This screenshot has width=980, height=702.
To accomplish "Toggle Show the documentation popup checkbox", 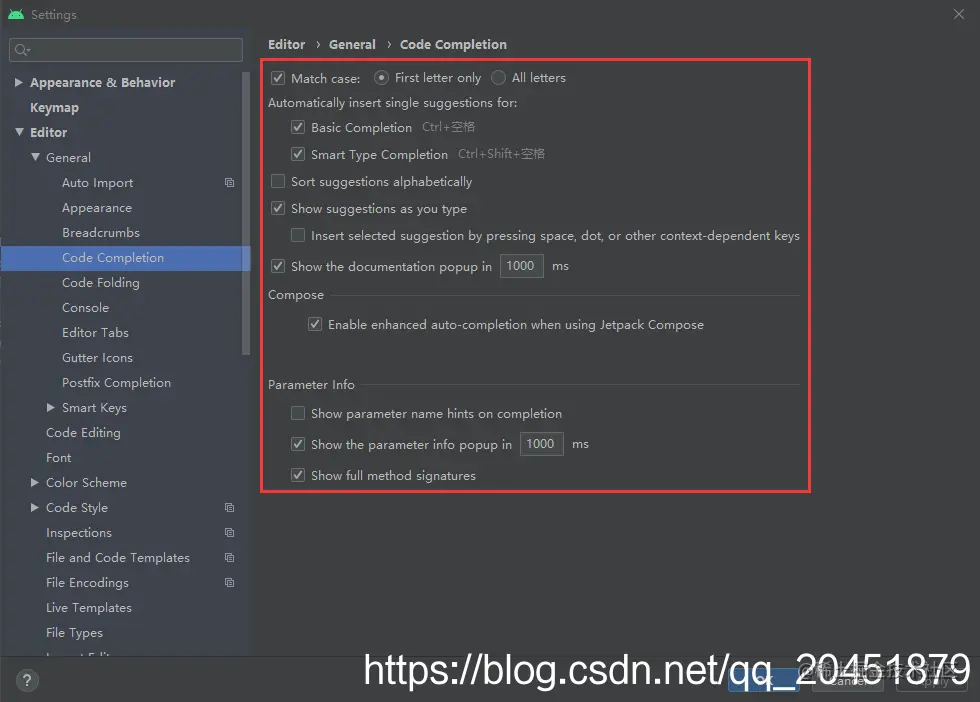I will [278, 266].
